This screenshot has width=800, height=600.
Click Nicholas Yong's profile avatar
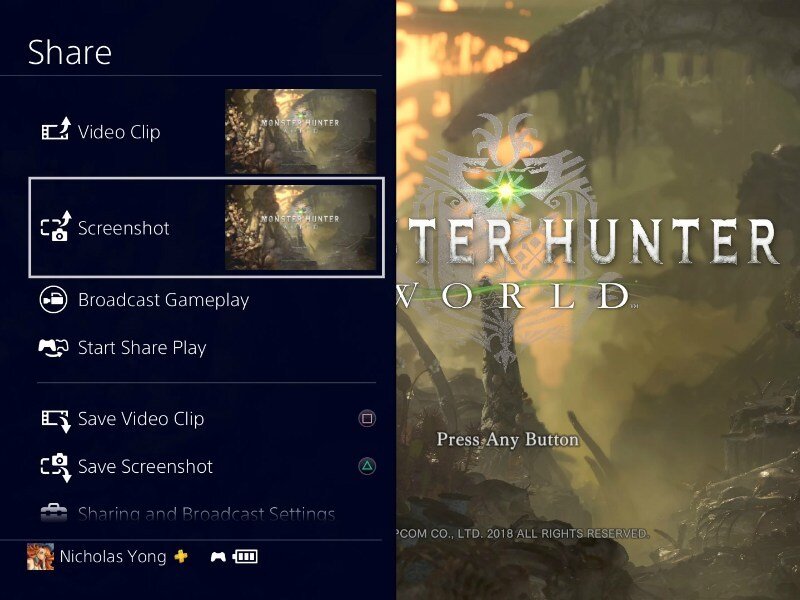40,556
